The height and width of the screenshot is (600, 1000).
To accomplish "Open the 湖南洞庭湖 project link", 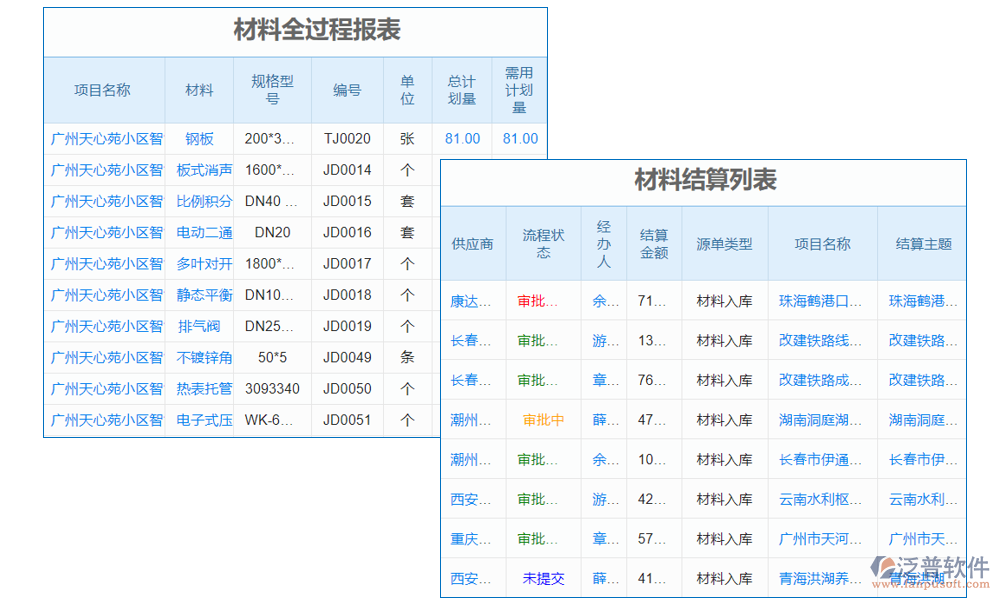I will tap(820, 420).
